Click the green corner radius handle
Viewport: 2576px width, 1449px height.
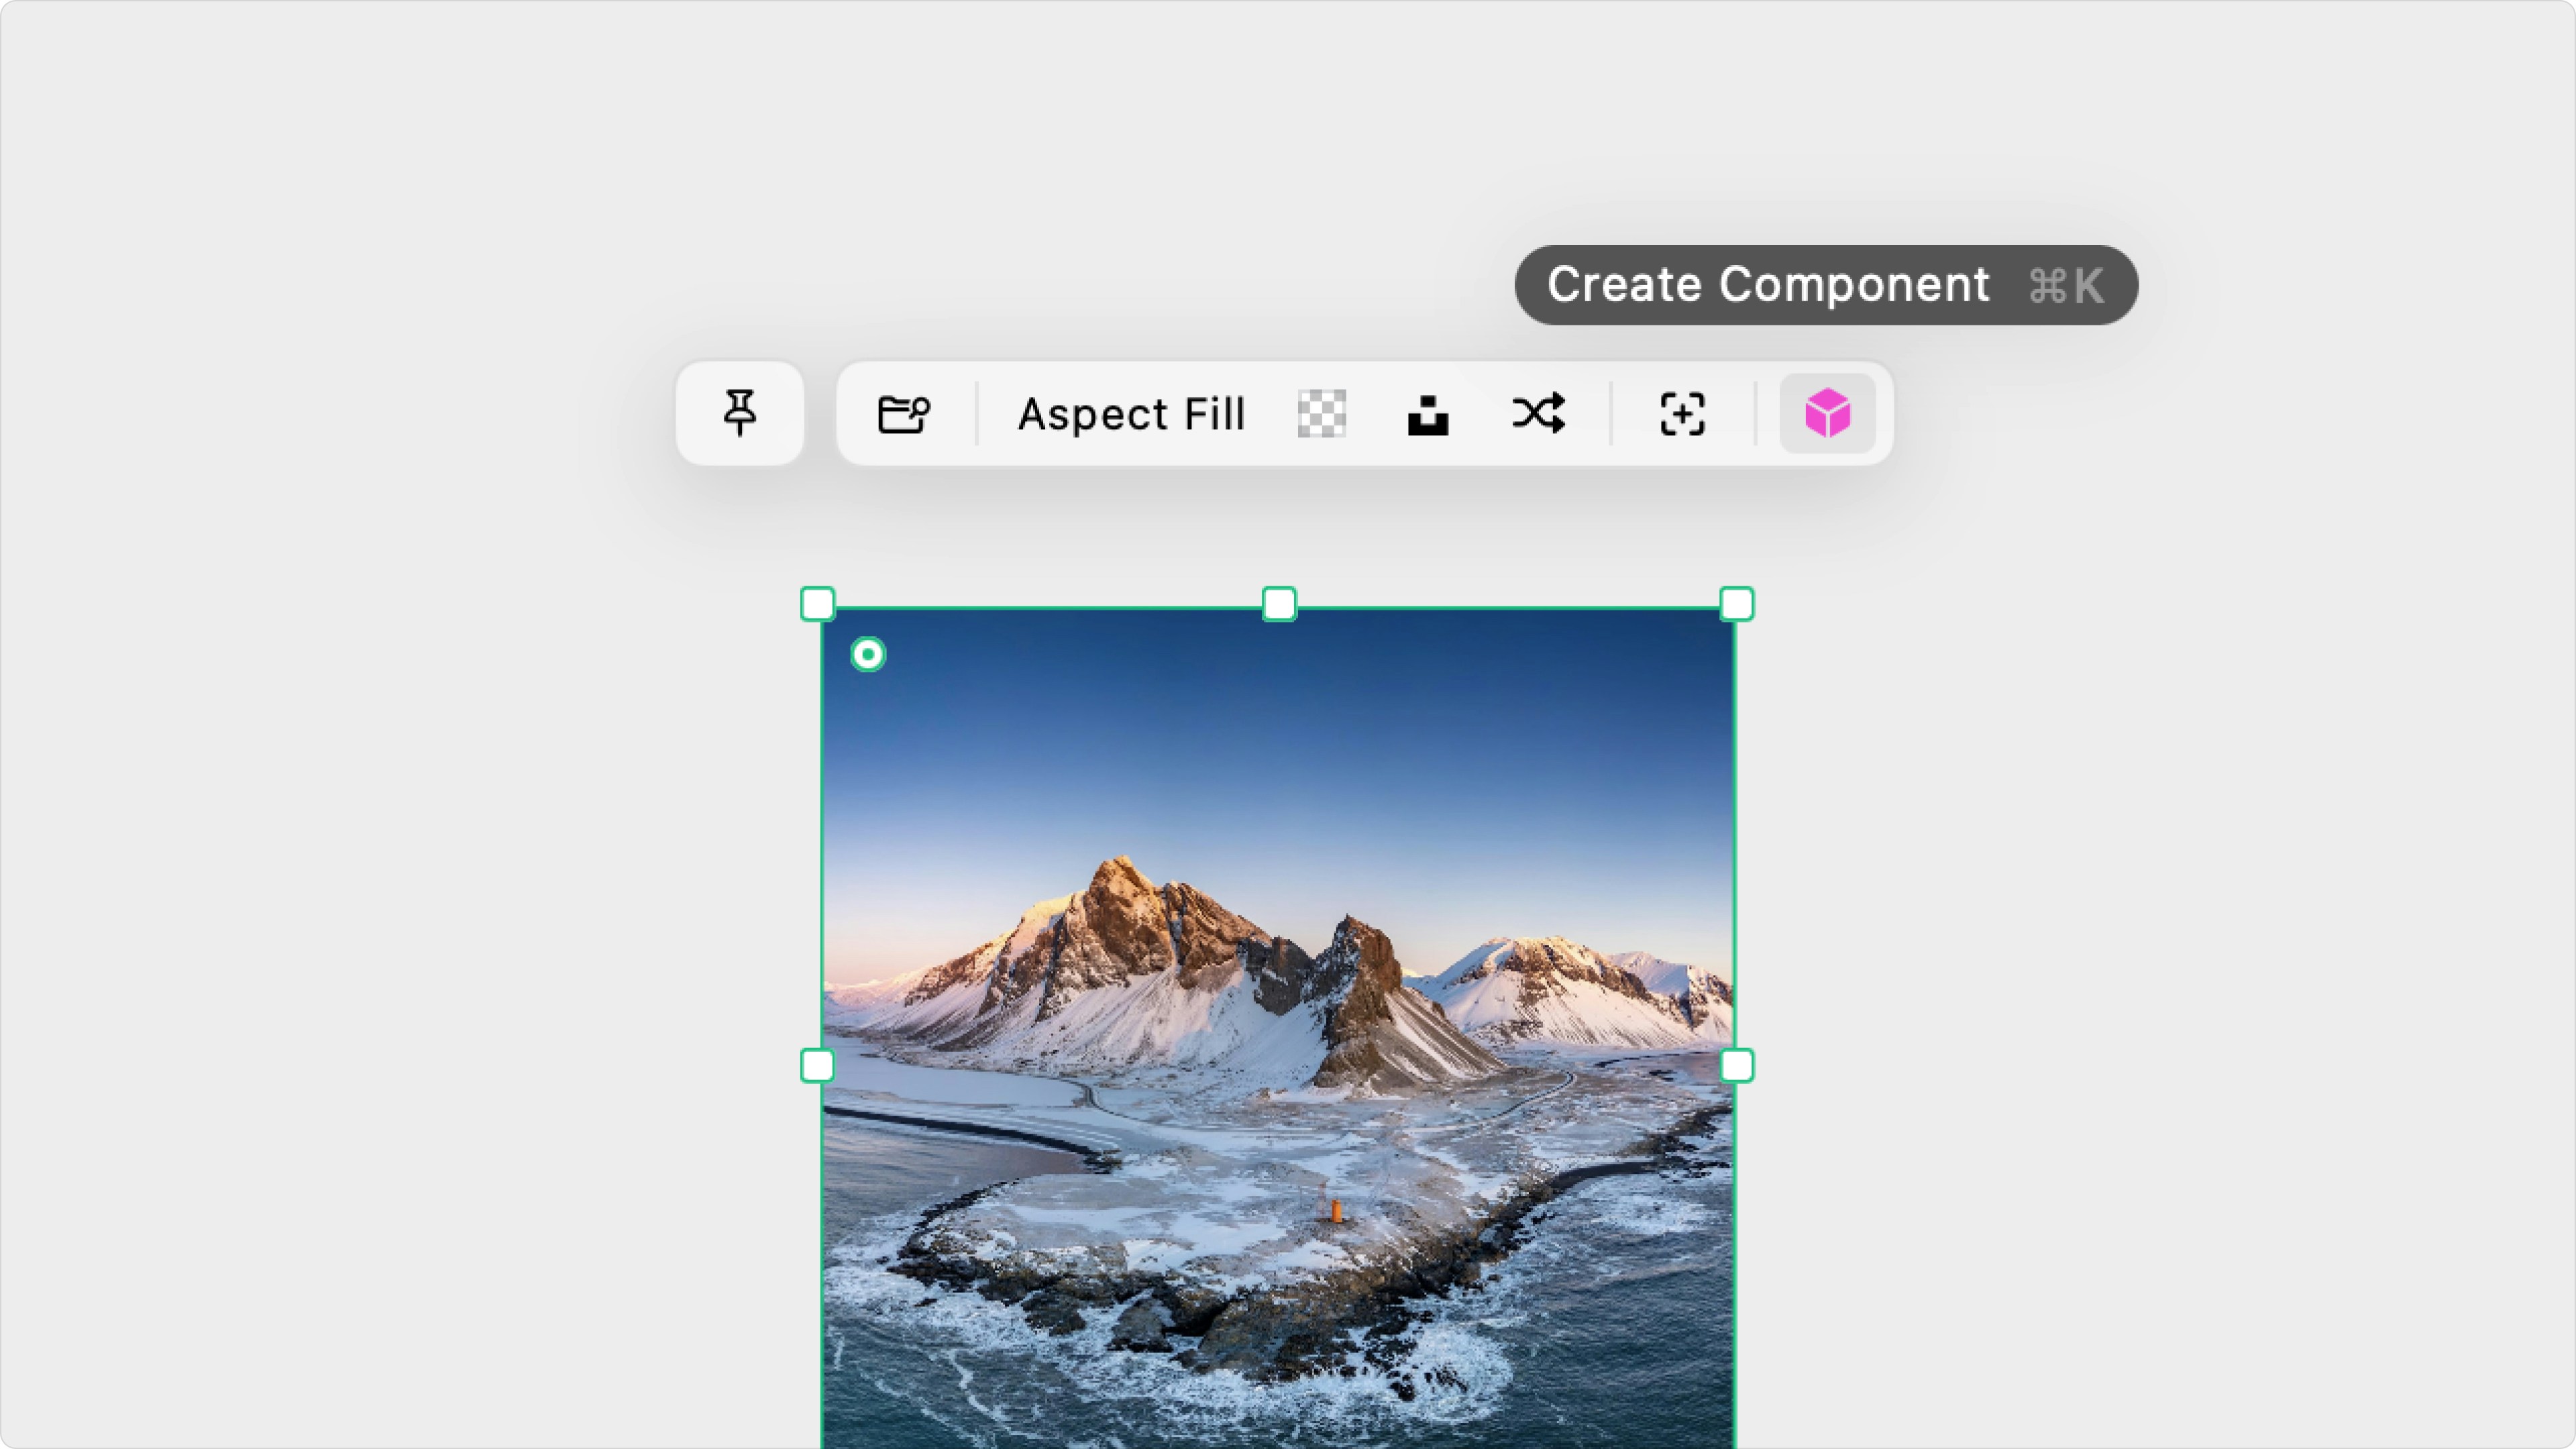868,654
